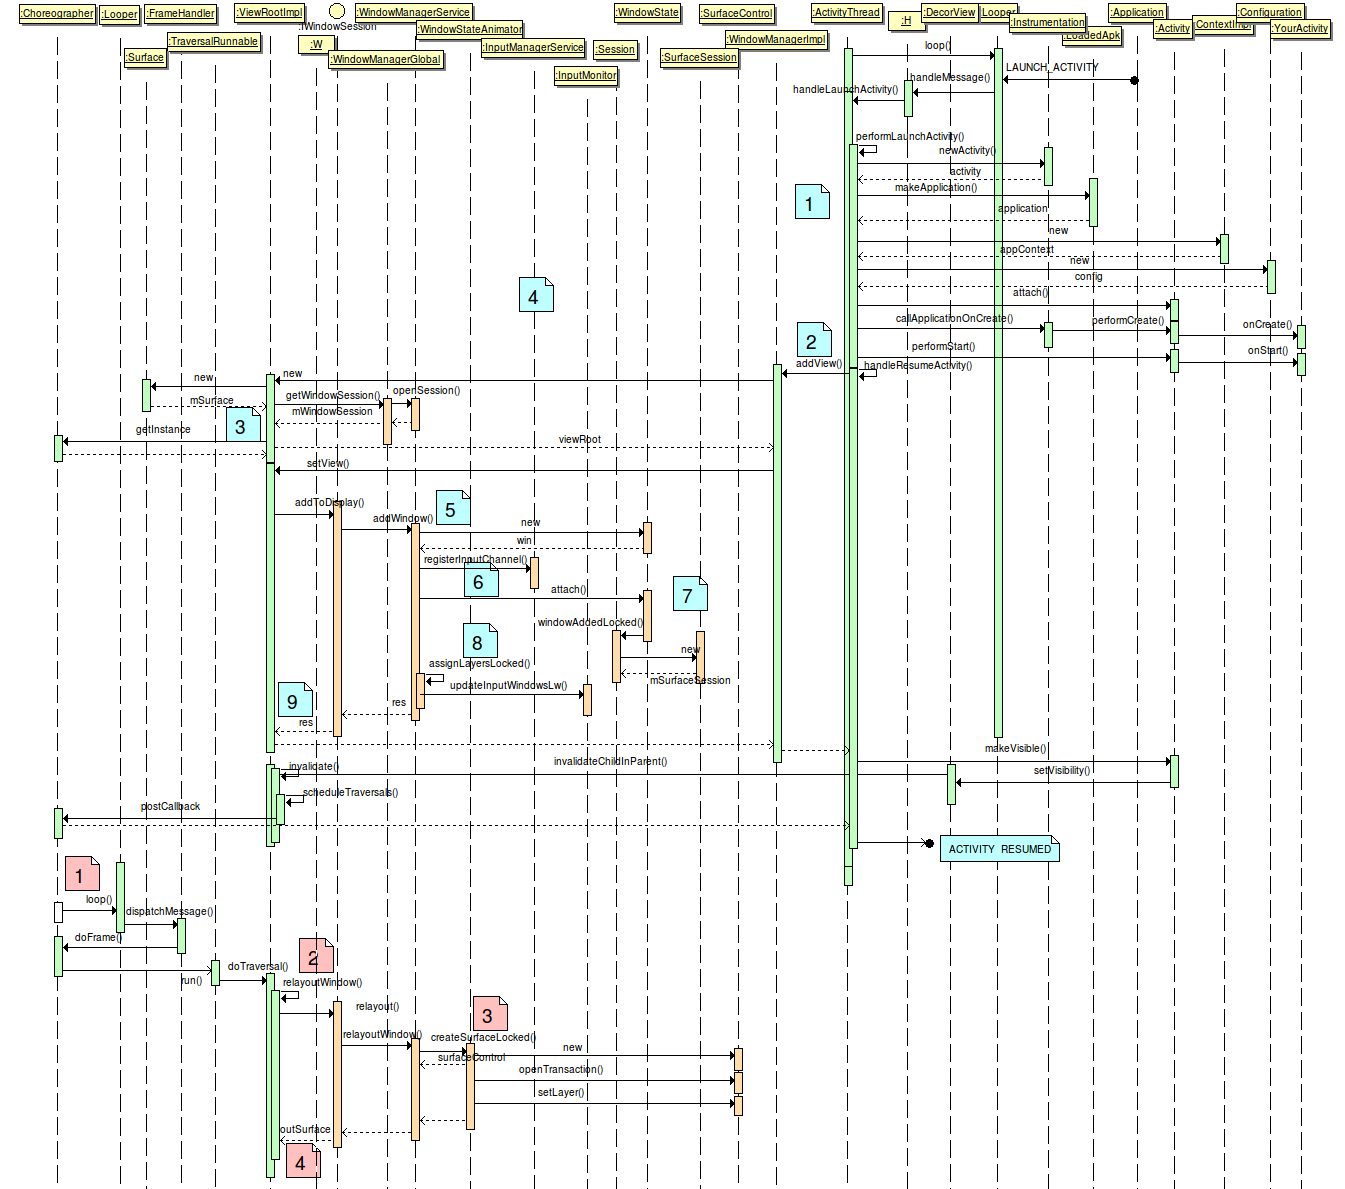
Task: Click the blue note numbered 6
Action: pyautogui.click(x=481, y=579)
